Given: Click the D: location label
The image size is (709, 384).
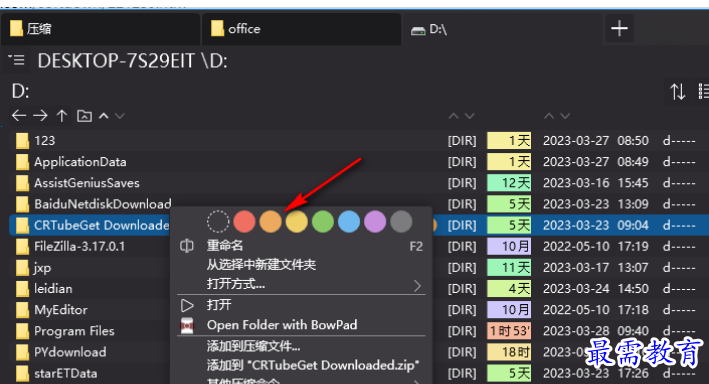Looking at the screenshot, I should click(x=20, y=91).
